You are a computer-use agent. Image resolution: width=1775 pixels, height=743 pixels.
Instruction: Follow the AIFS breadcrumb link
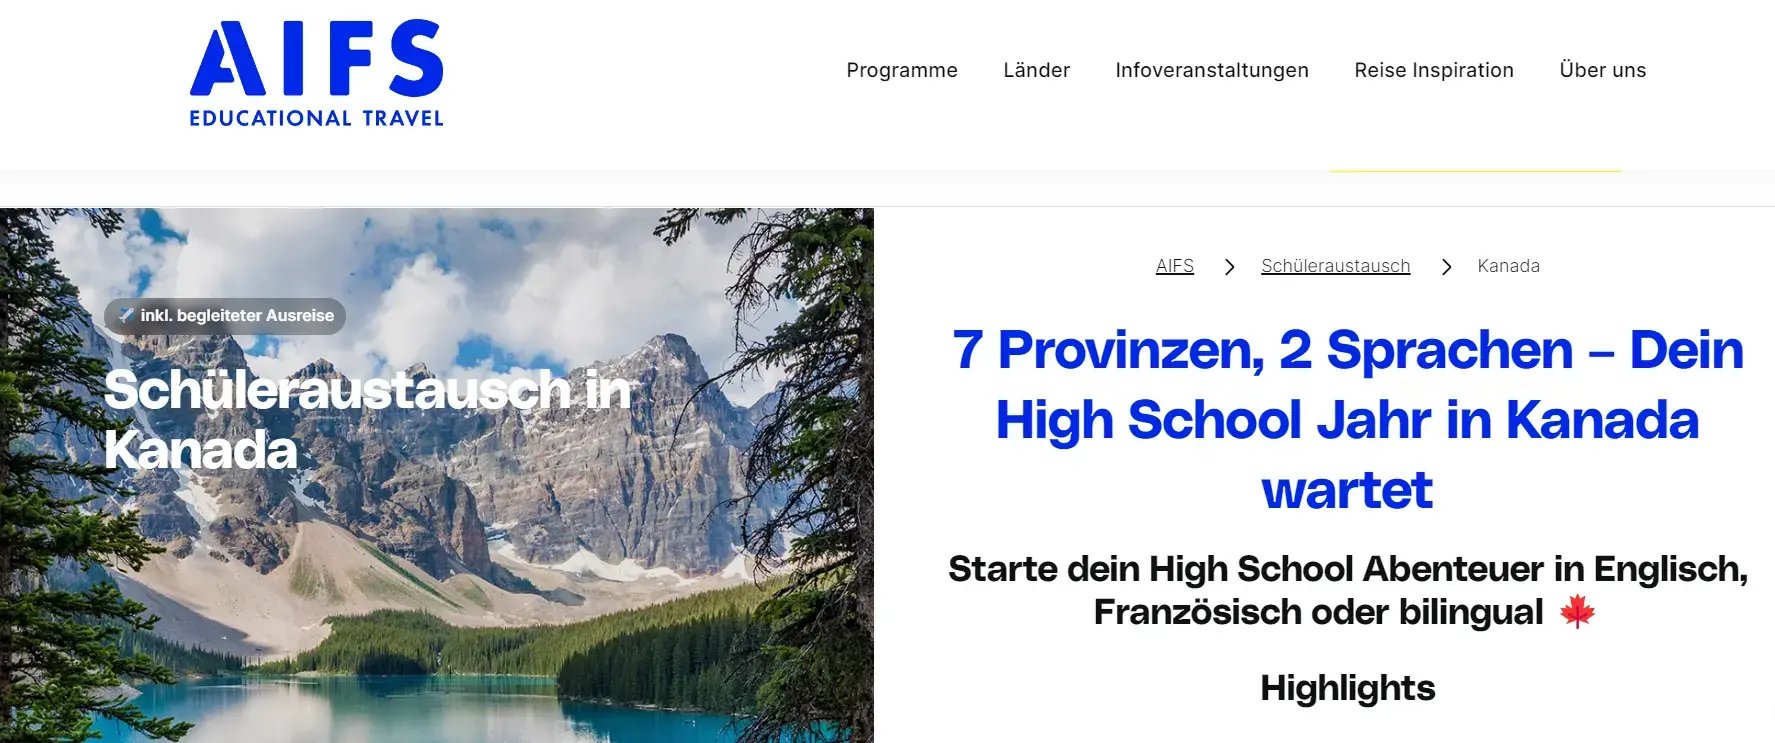click(1175, 266)
